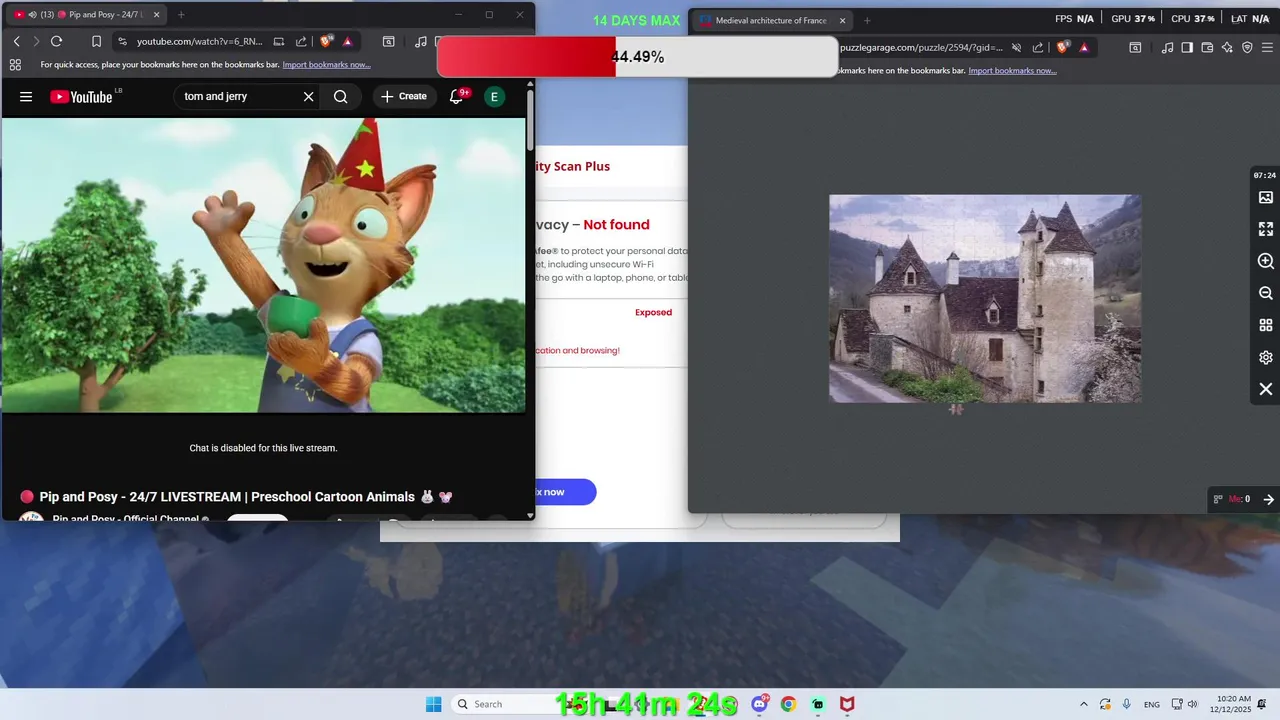This screenshot has width=1280, height=720.
Task: Close the Medieval architecture of France tab
Action: [842, 20]
